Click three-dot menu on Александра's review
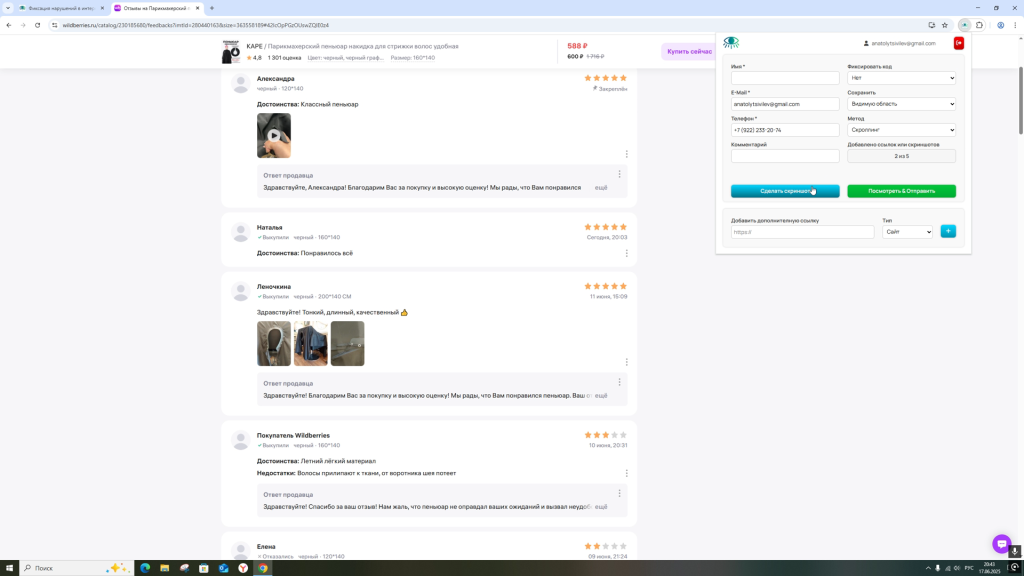Image resolution: width=1024 pixels, height=576 pixels. [x=627, y=154]
